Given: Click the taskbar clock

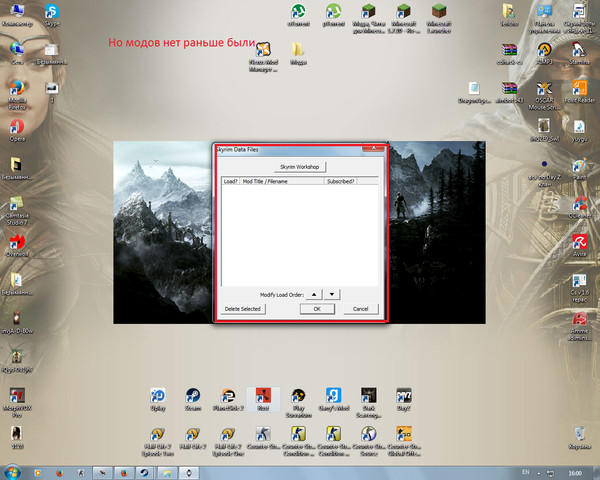Looking at the screenshot, I should pyautogui.click(x=575, y=473).
